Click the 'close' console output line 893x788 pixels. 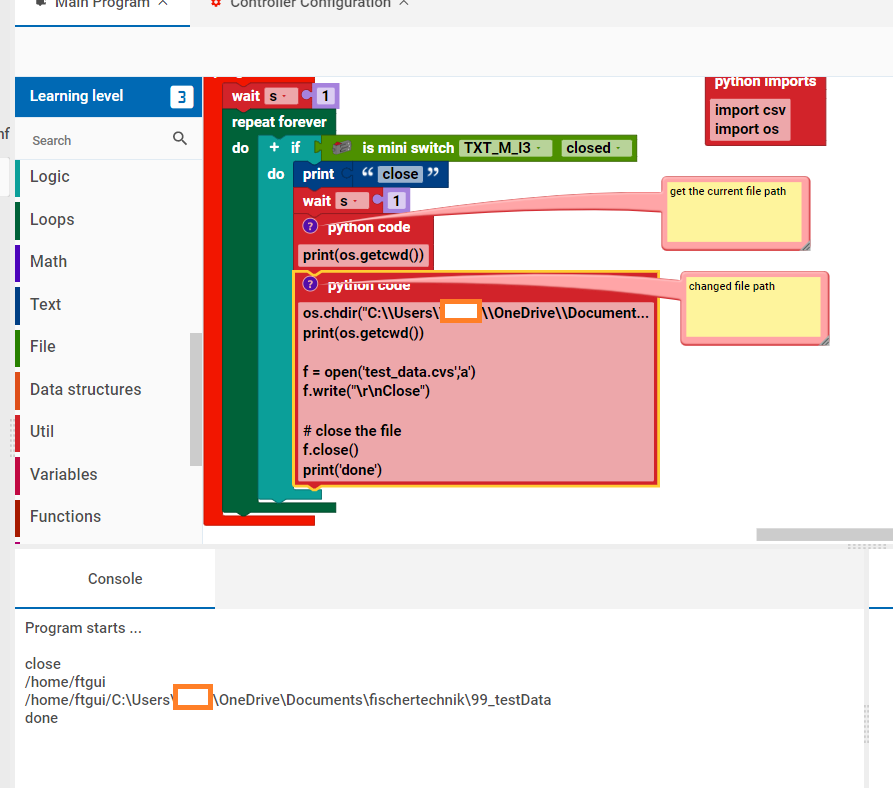[43, 664]
